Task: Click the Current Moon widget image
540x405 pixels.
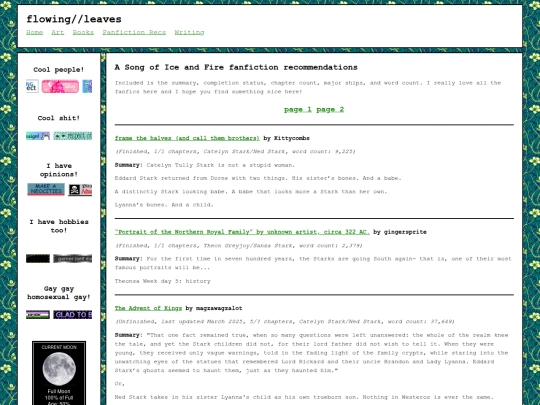Action: coord(59,373)
